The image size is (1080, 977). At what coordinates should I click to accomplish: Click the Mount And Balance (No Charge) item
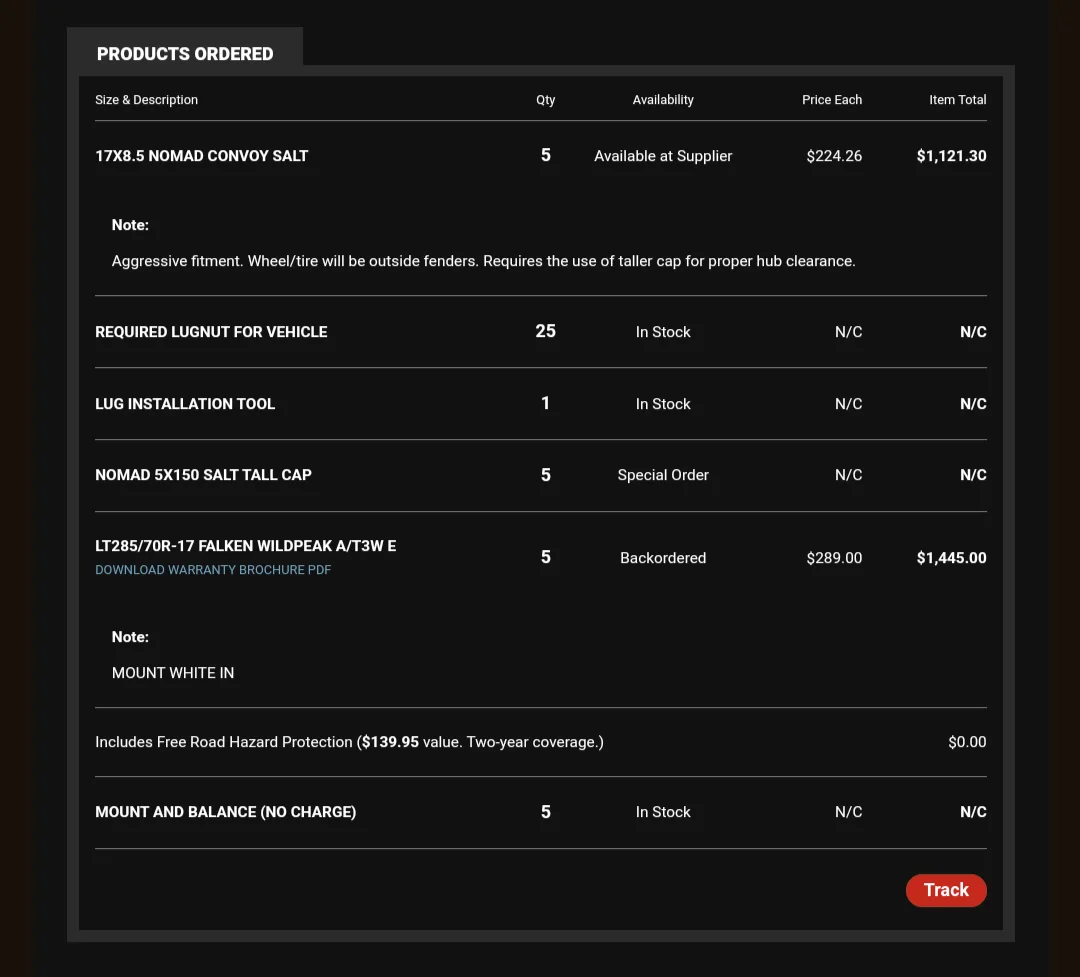[x=225, y=812]
